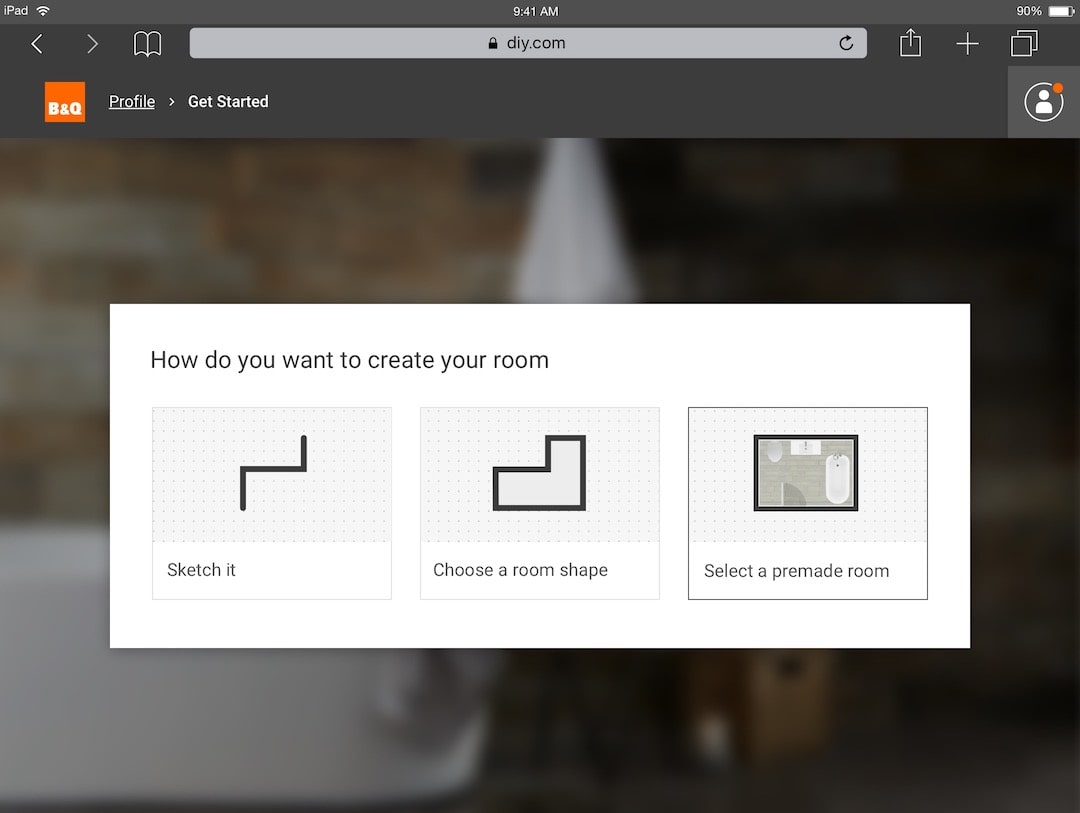Choose the Sketch it card
The width and height of the screenshot is (1080, 813).
pyautogui.click(x=272, y=503)
